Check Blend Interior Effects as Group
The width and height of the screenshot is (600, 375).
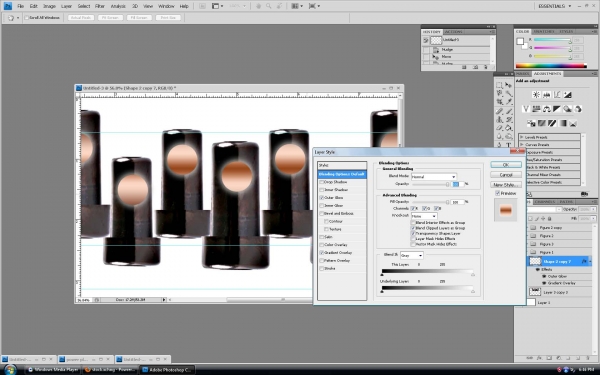tap(413, 222)
